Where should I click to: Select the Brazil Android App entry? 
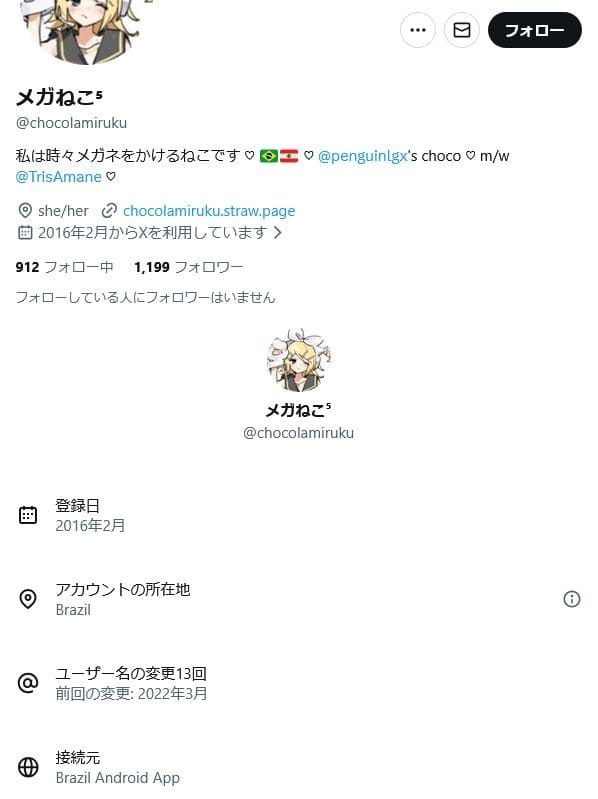click(x=118, y=778)
